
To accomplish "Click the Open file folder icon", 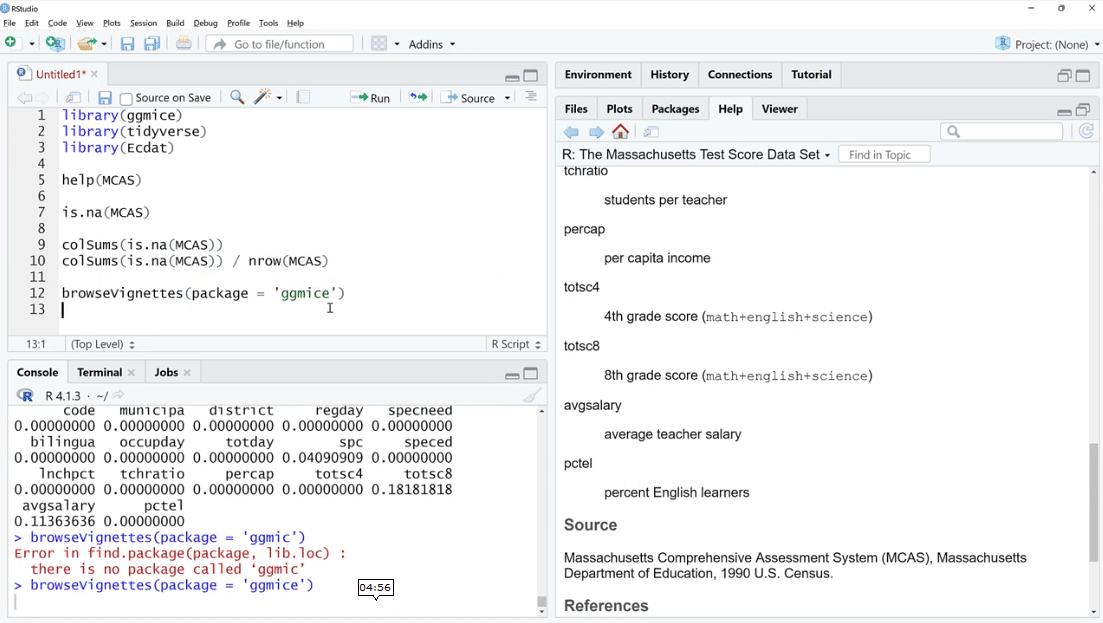I will pyautogui.click(x=87, y=44).
